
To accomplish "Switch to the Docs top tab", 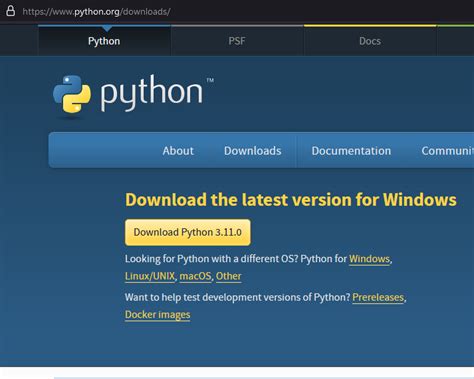I will click(x=370, y=41).
